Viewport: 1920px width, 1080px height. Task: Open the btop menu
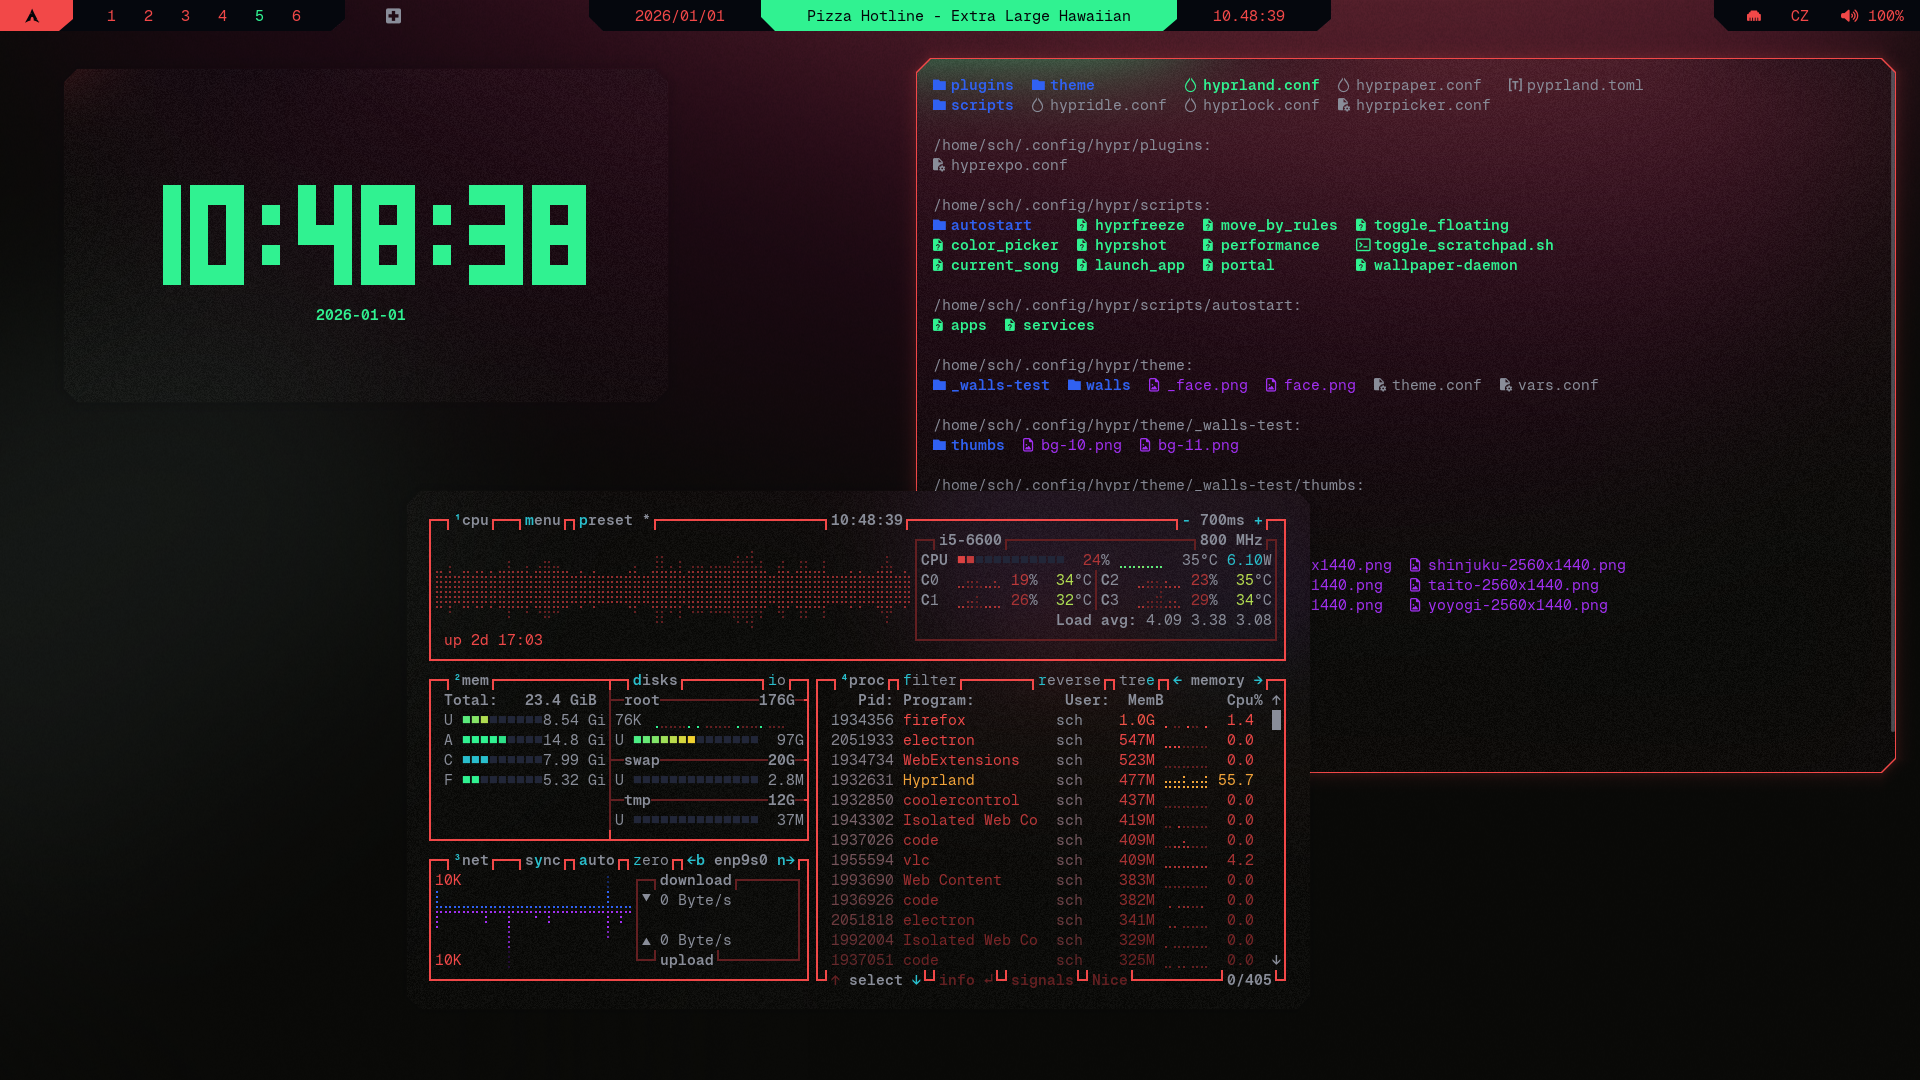[x=542, y=521]
